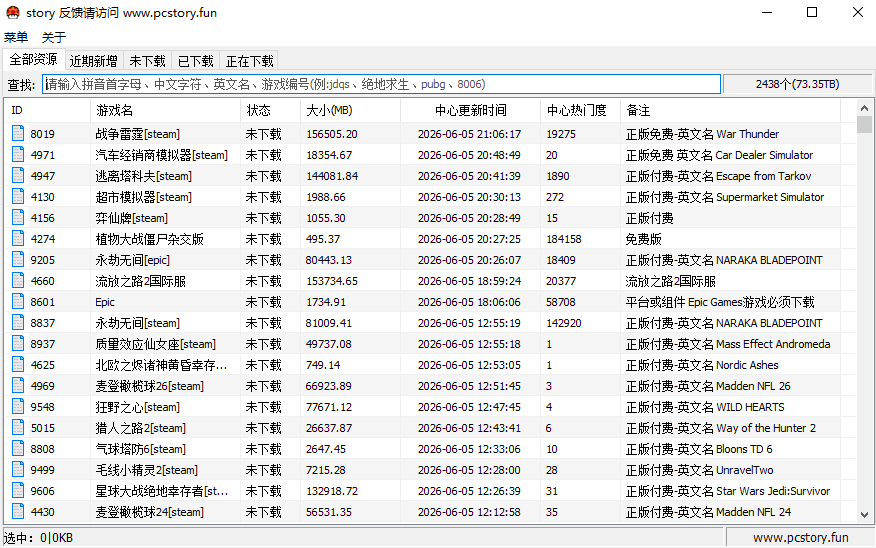The image size is (876, 548).
Task: Open the www.pcstory.fun link in status bar
Action: (x=801, y=537)
